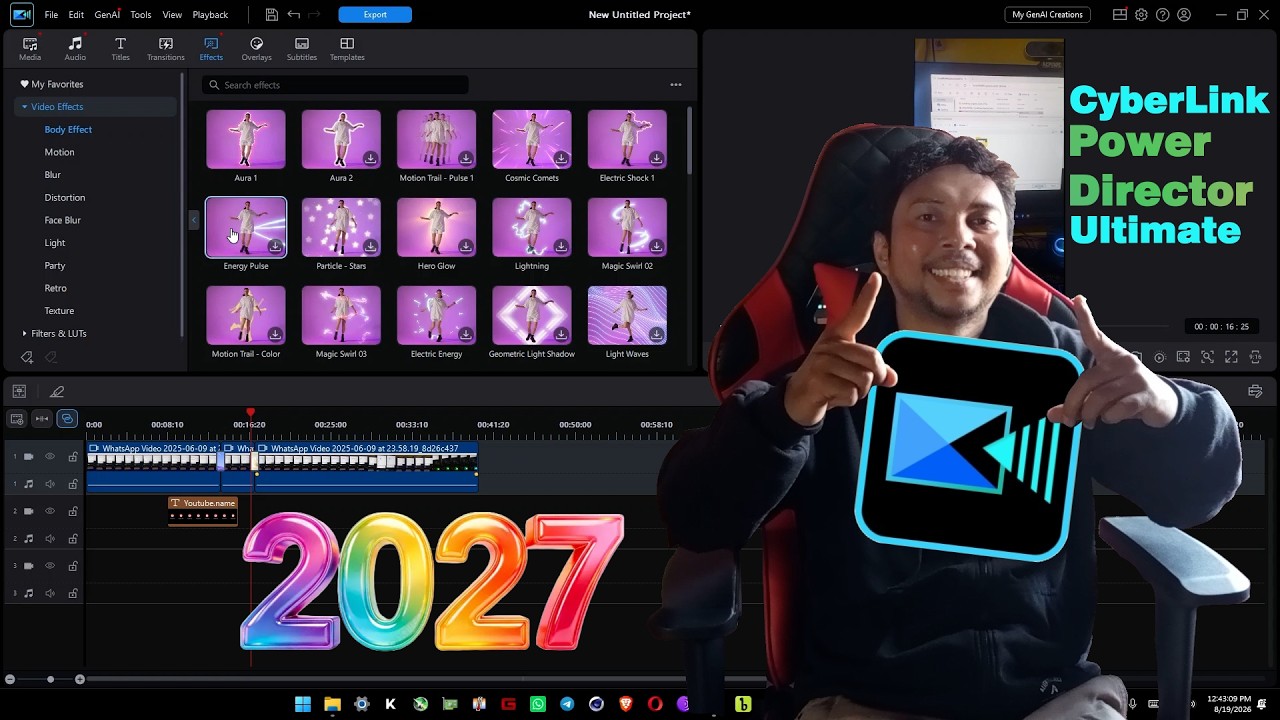1280x720 pixels.
Task: Click the Export button
Action: [x=375, y=15]
